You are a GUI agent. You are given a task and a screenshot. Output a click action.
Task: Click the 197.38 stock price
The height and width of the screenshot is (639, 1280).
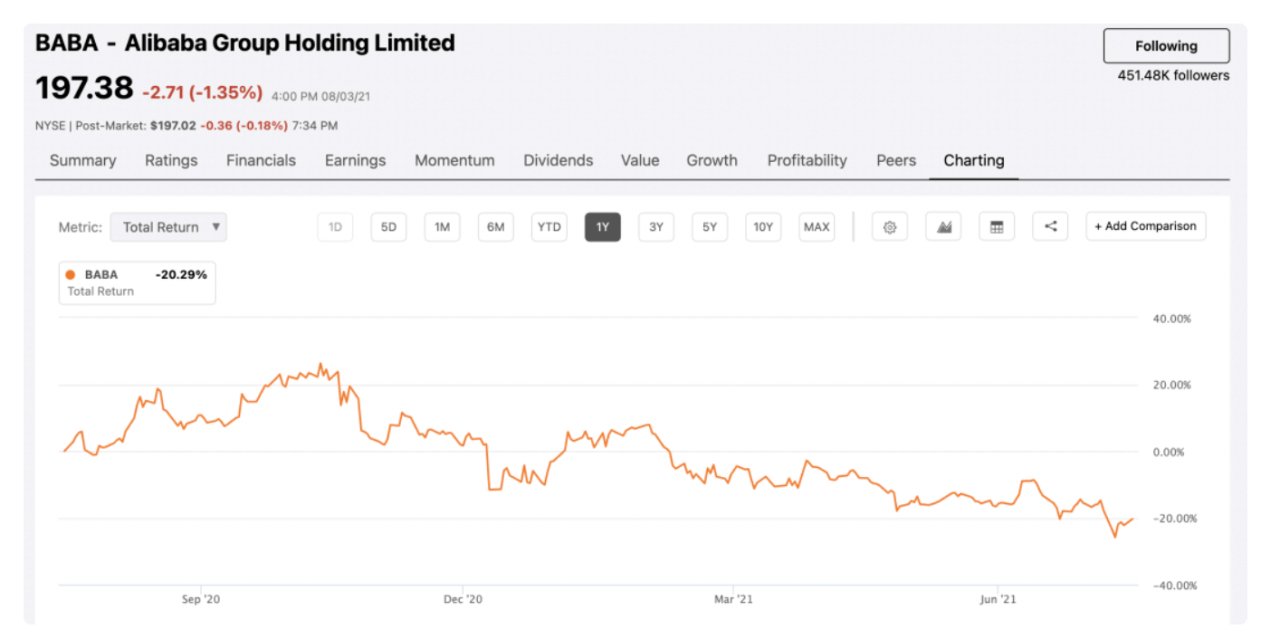(84, 89)
